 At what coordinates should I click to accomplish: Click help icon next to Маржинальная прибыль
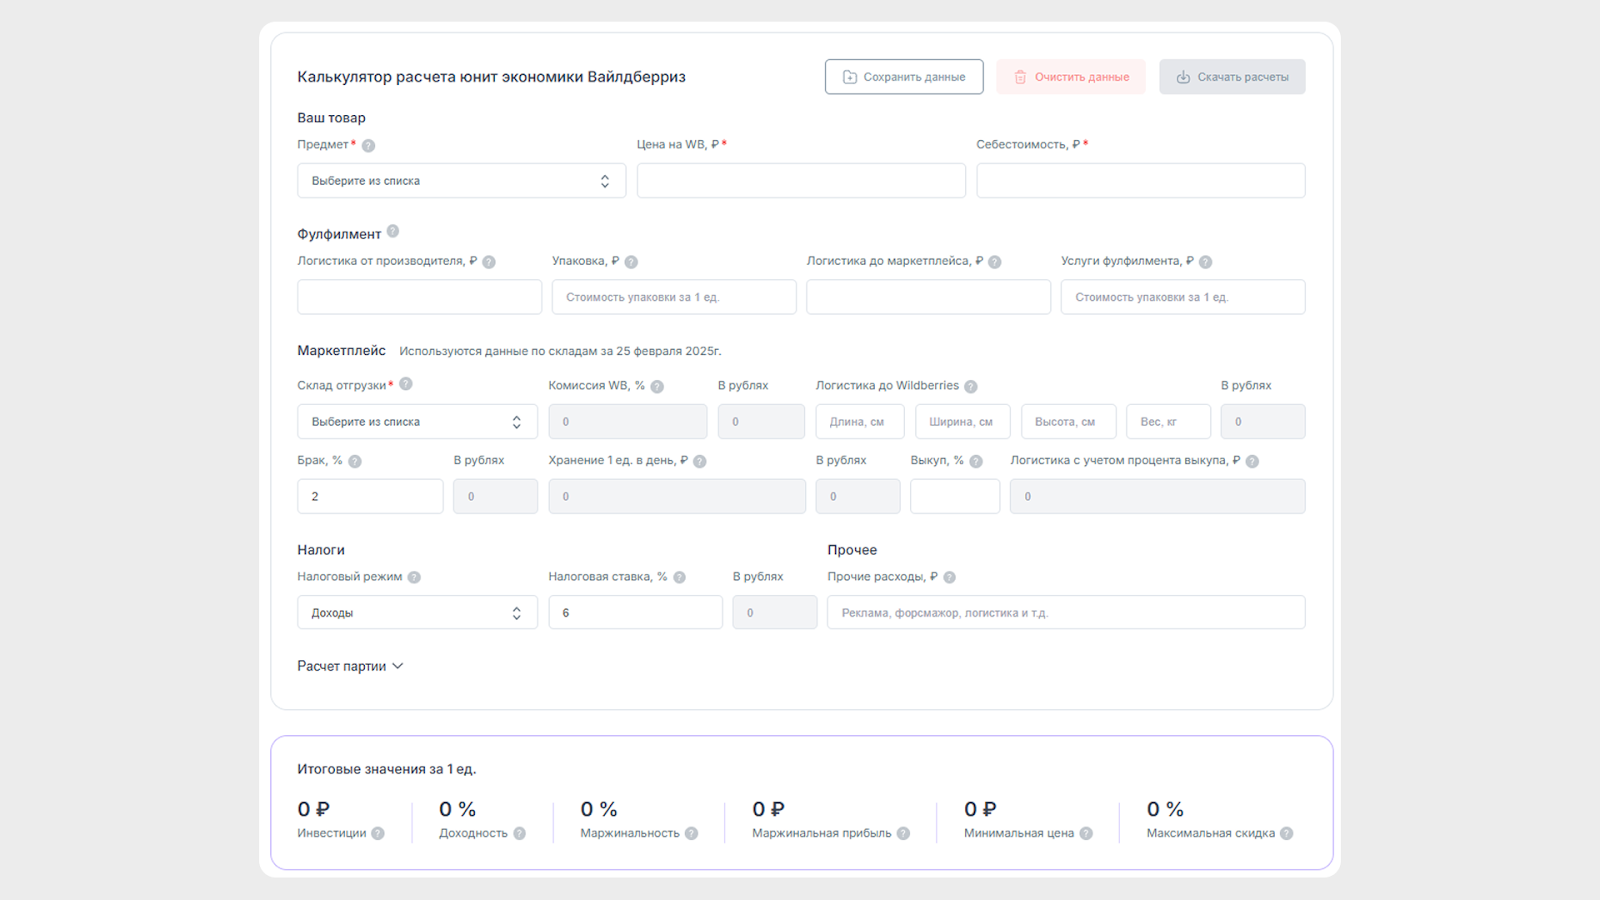click(x=904, y=833)
